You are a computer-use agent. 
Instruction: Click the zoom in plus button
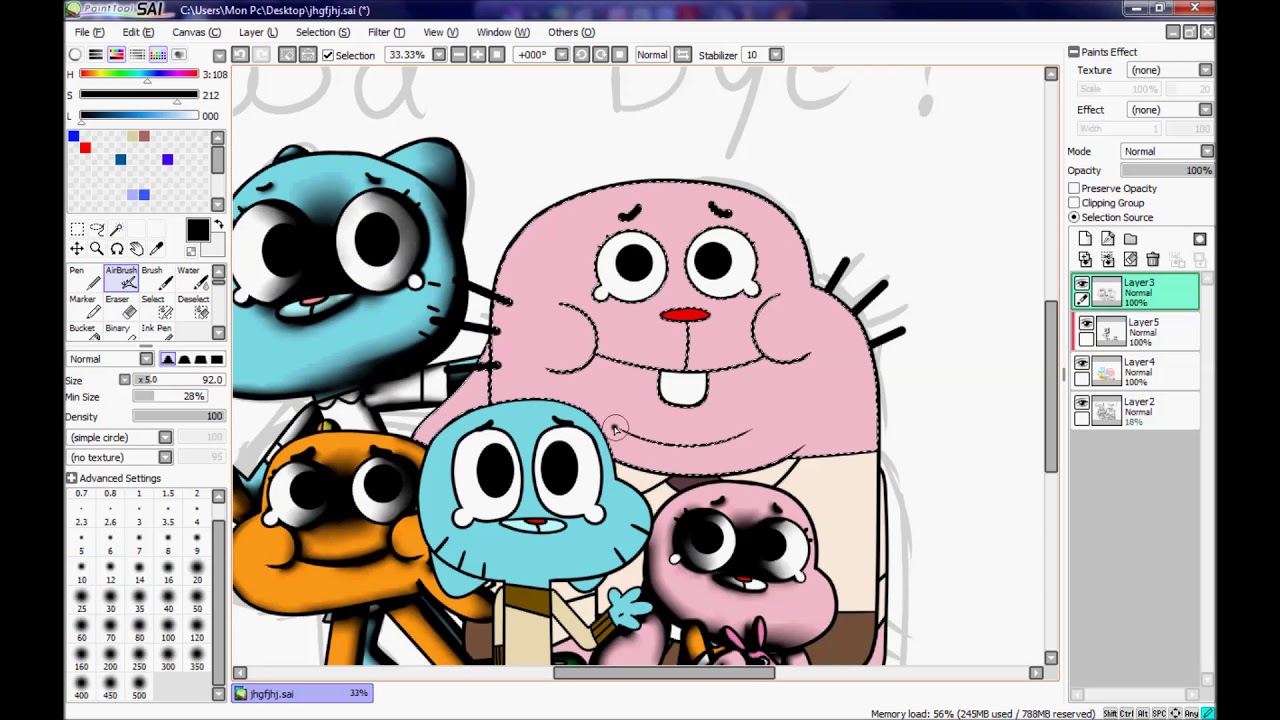click(478, 55)
